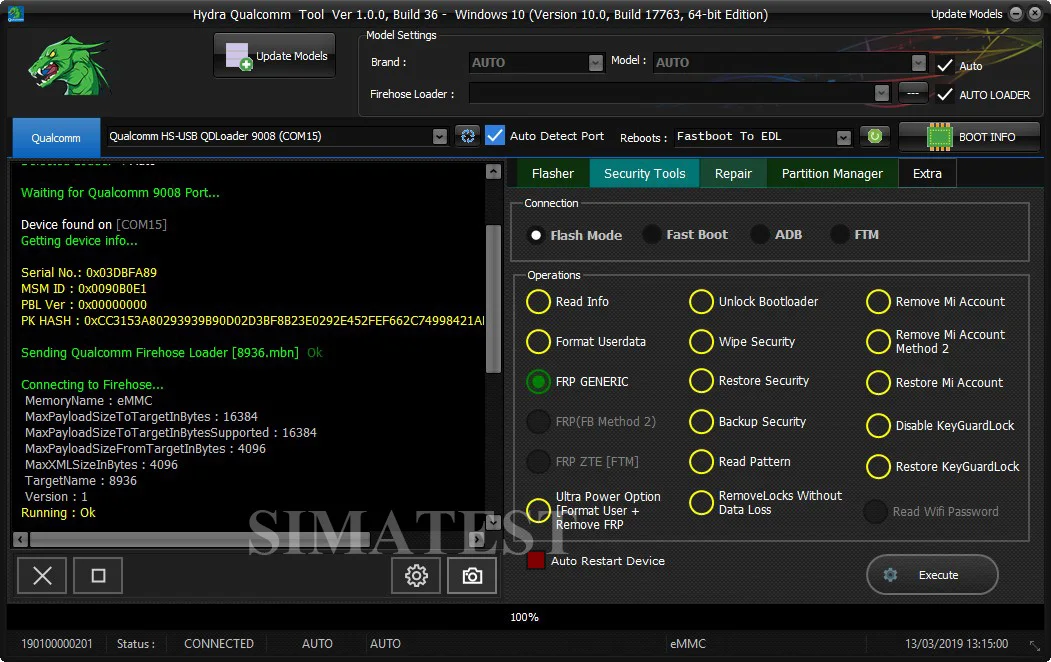Viewport: 1051px width, 662px height.
Task: Click the X cancel icon below the log
Action: [42, 576]
